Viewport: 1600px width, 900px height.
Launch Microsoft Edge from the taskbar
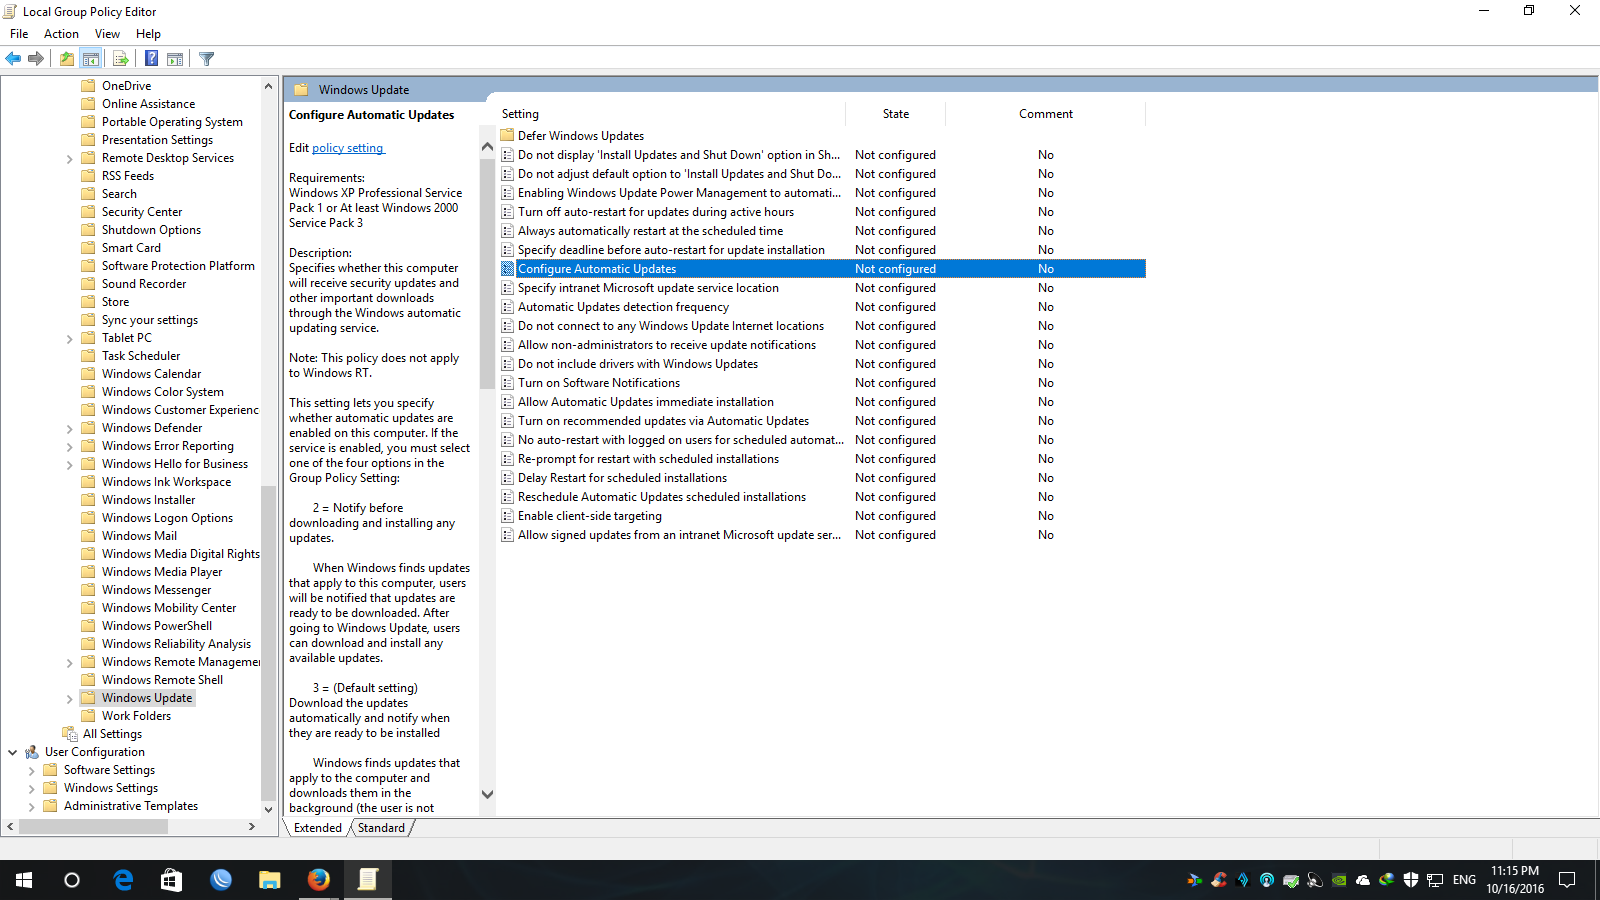click(123, 880)
